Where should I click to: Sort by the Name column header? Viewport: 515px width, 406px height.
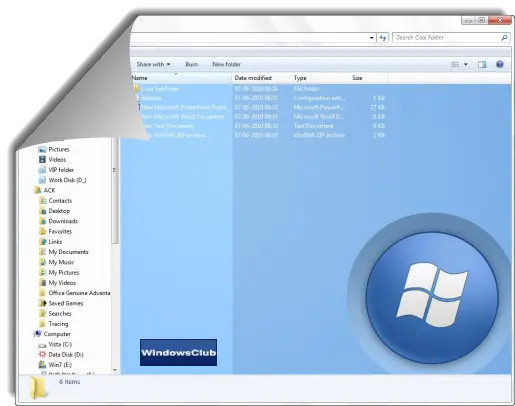pos(181,78)
